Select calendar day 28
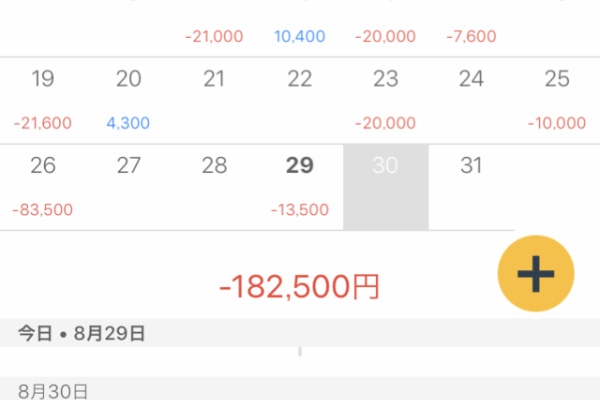Image resolution: width=600 pixels, height=400 pixels. point(214,186)
